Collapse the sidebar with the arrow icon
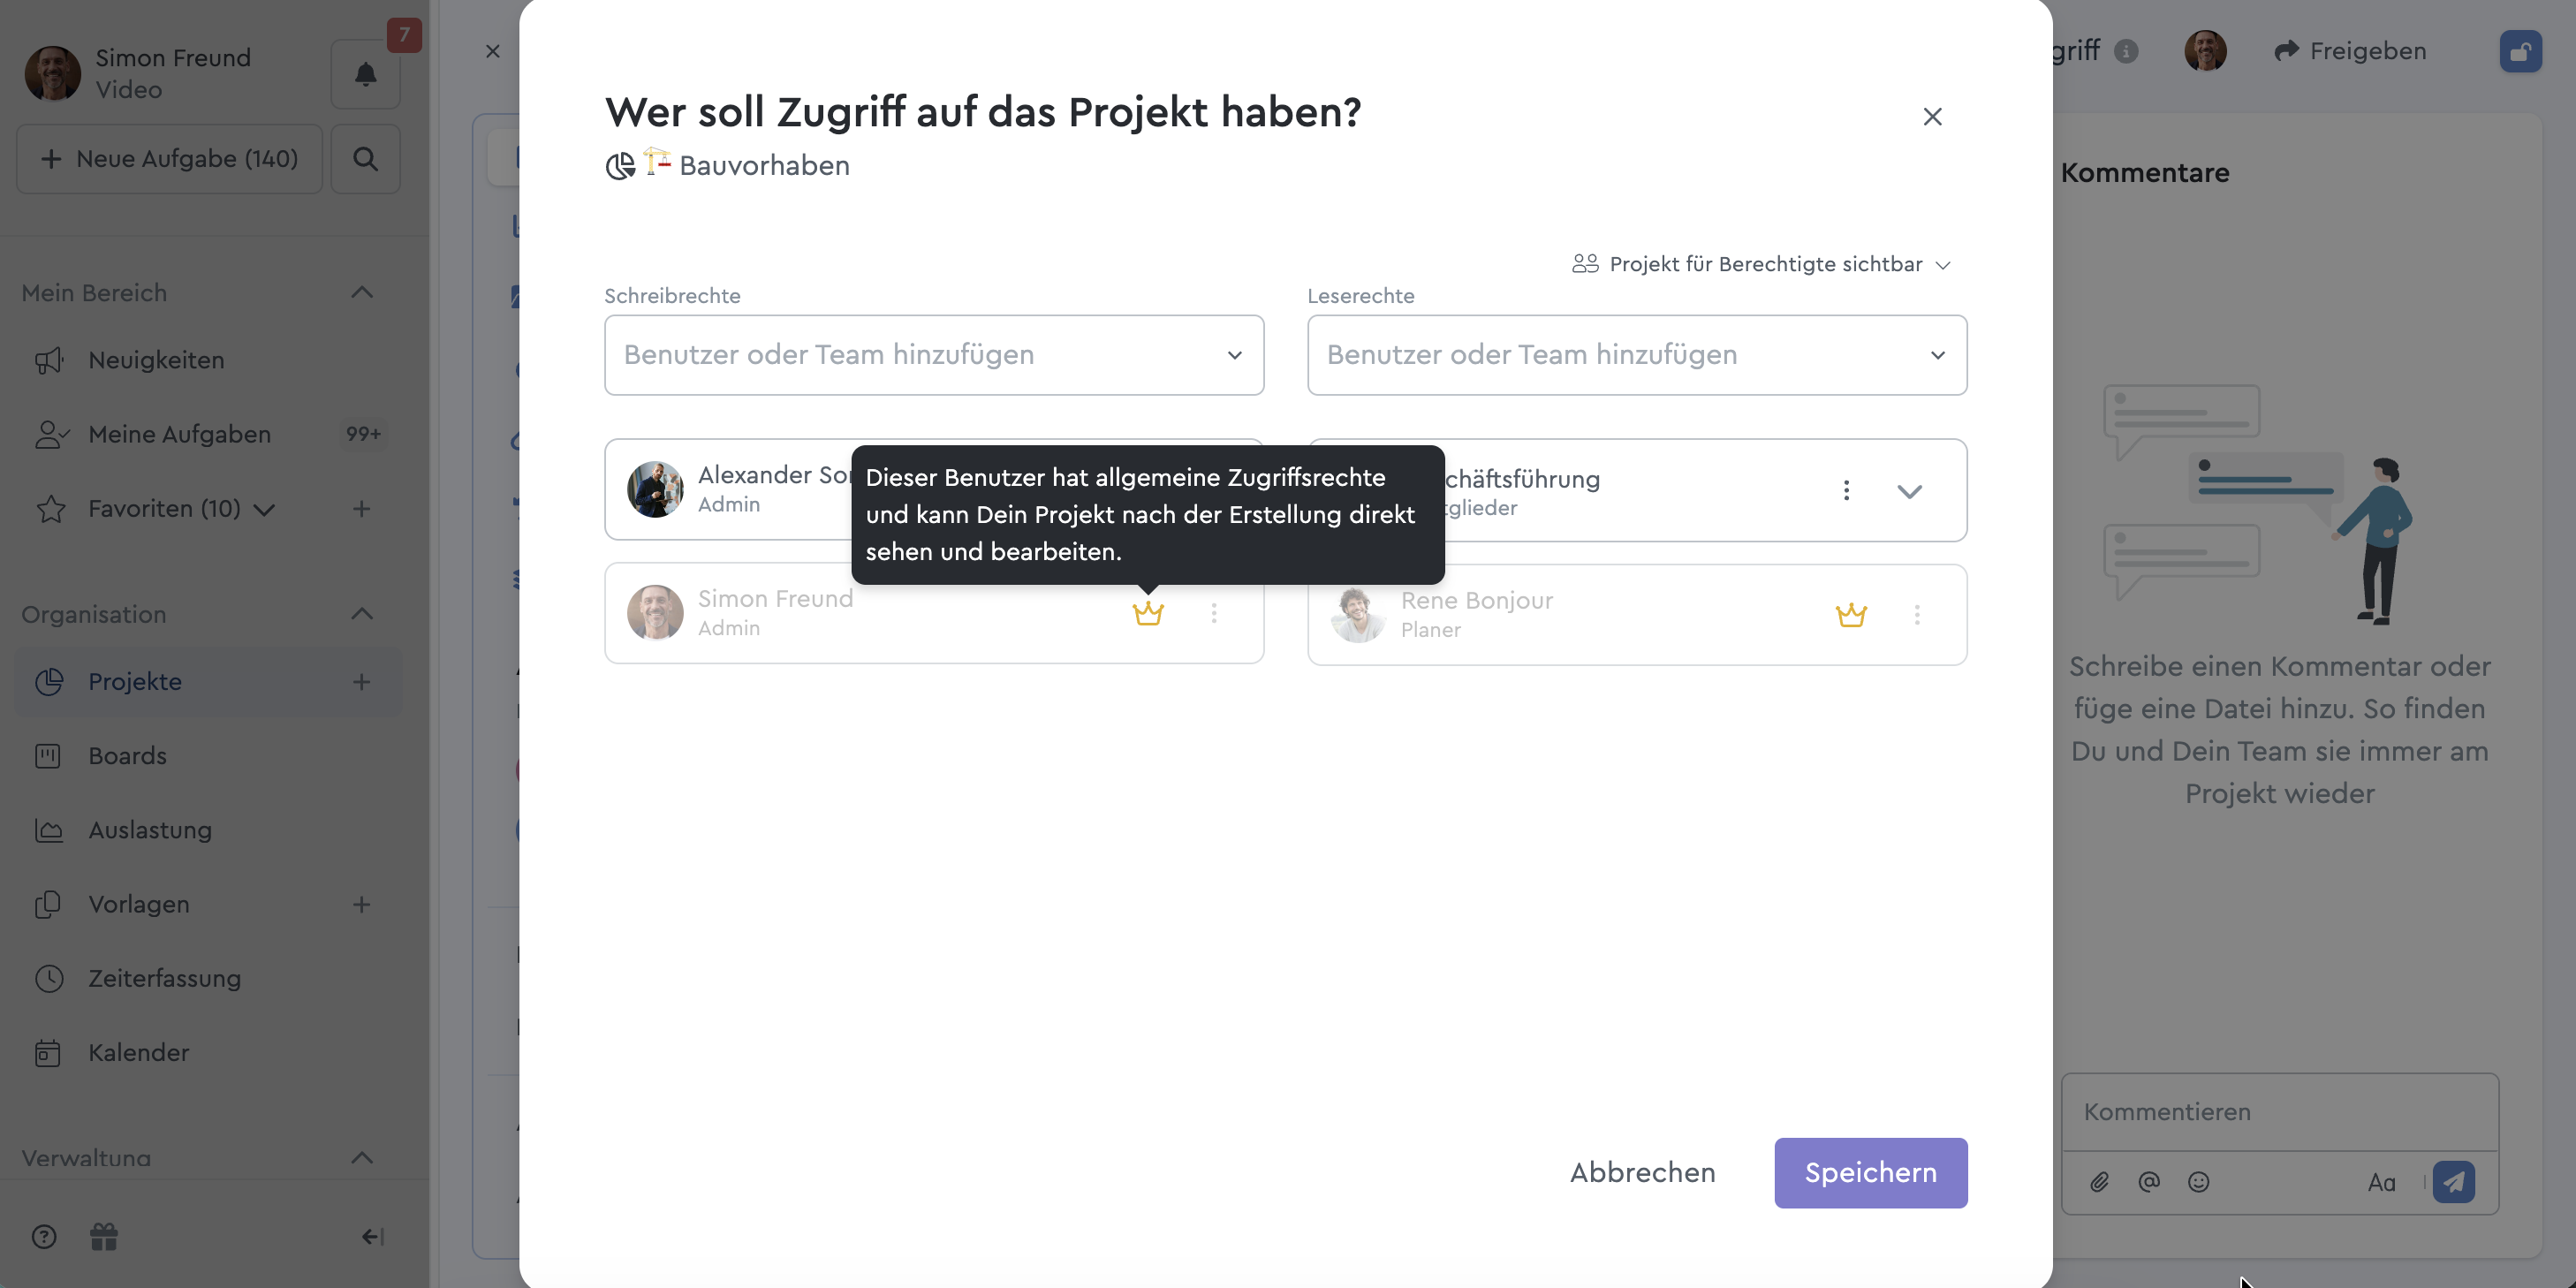This screenshot has height=1288, width=2576. 372,1237
